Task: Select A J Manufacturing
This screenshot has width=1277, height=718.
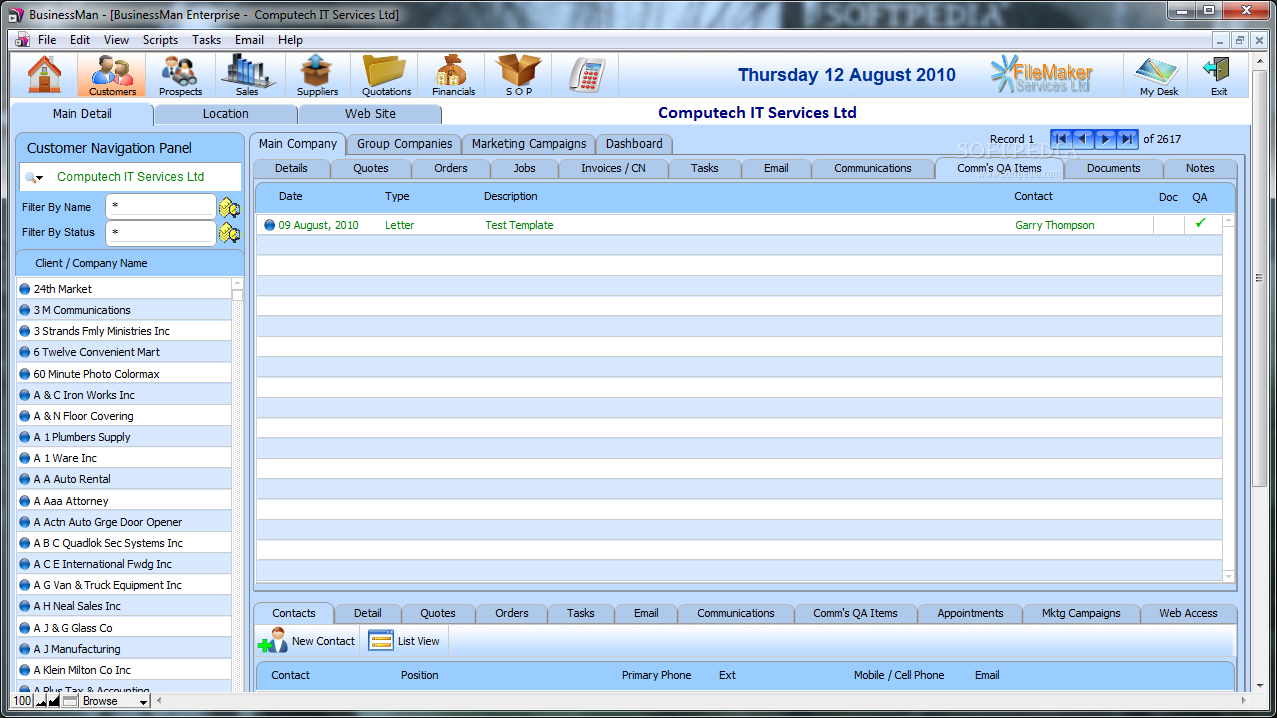Action: [x=124, y=649]
